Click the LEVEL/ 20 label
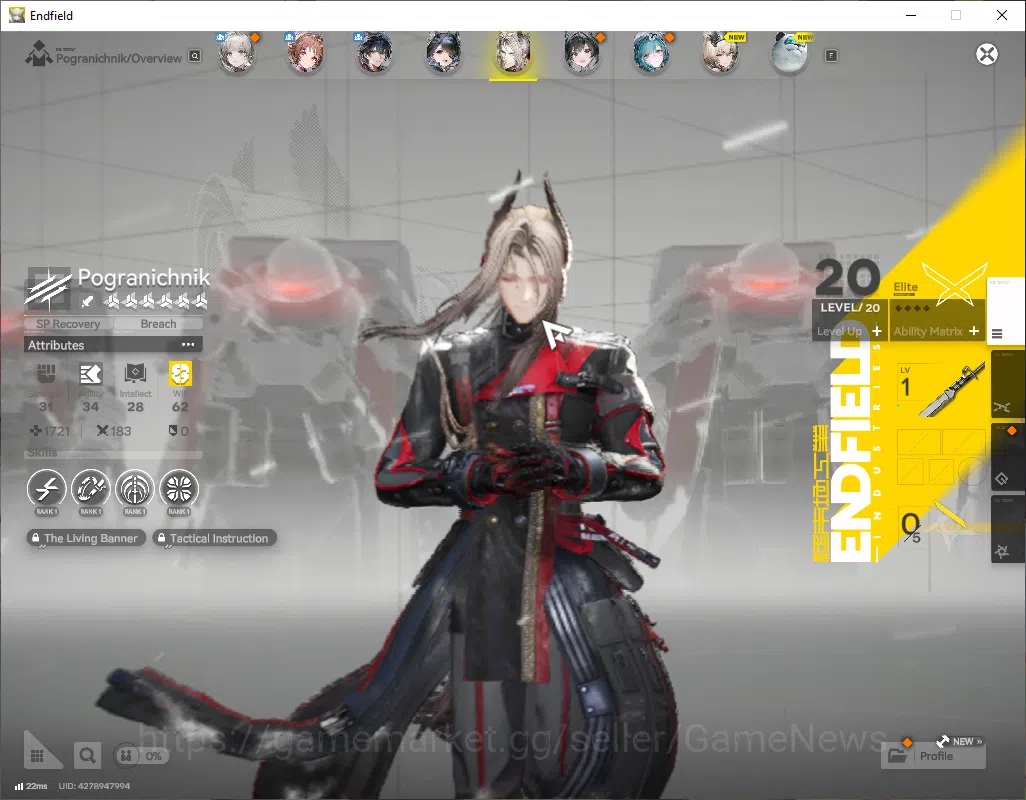The image size is (1026, 800). (849, 307)
